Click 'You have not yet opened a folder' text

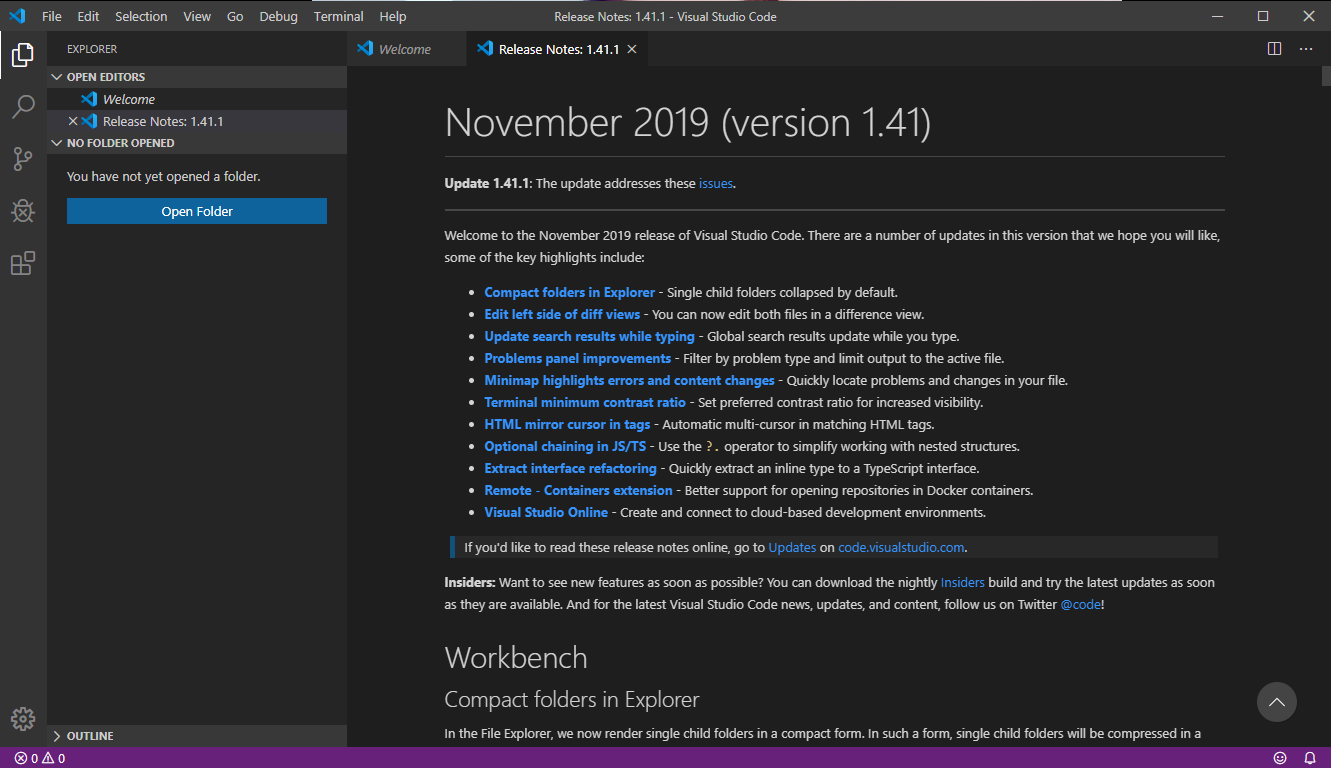click(x=163, y=176)
